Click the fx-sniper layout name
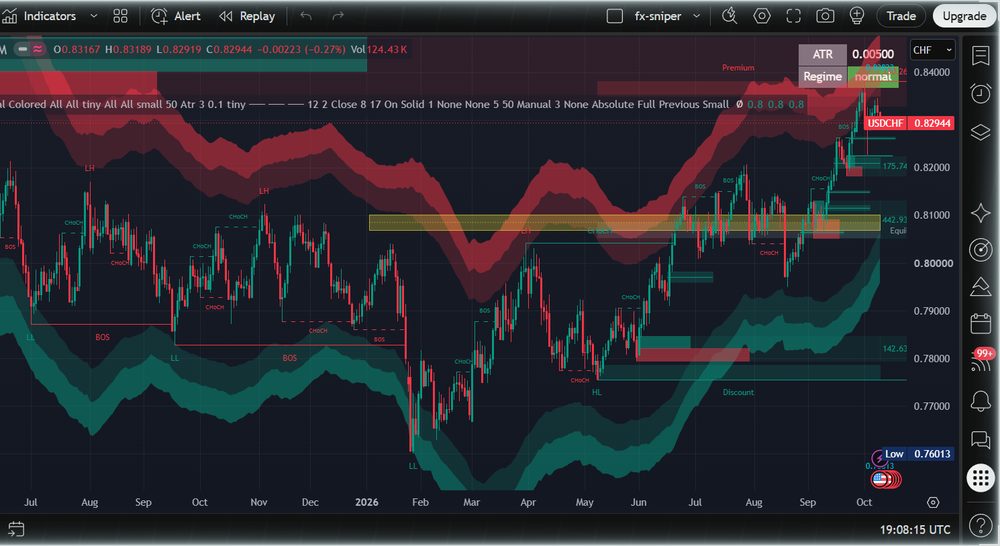 658,16
